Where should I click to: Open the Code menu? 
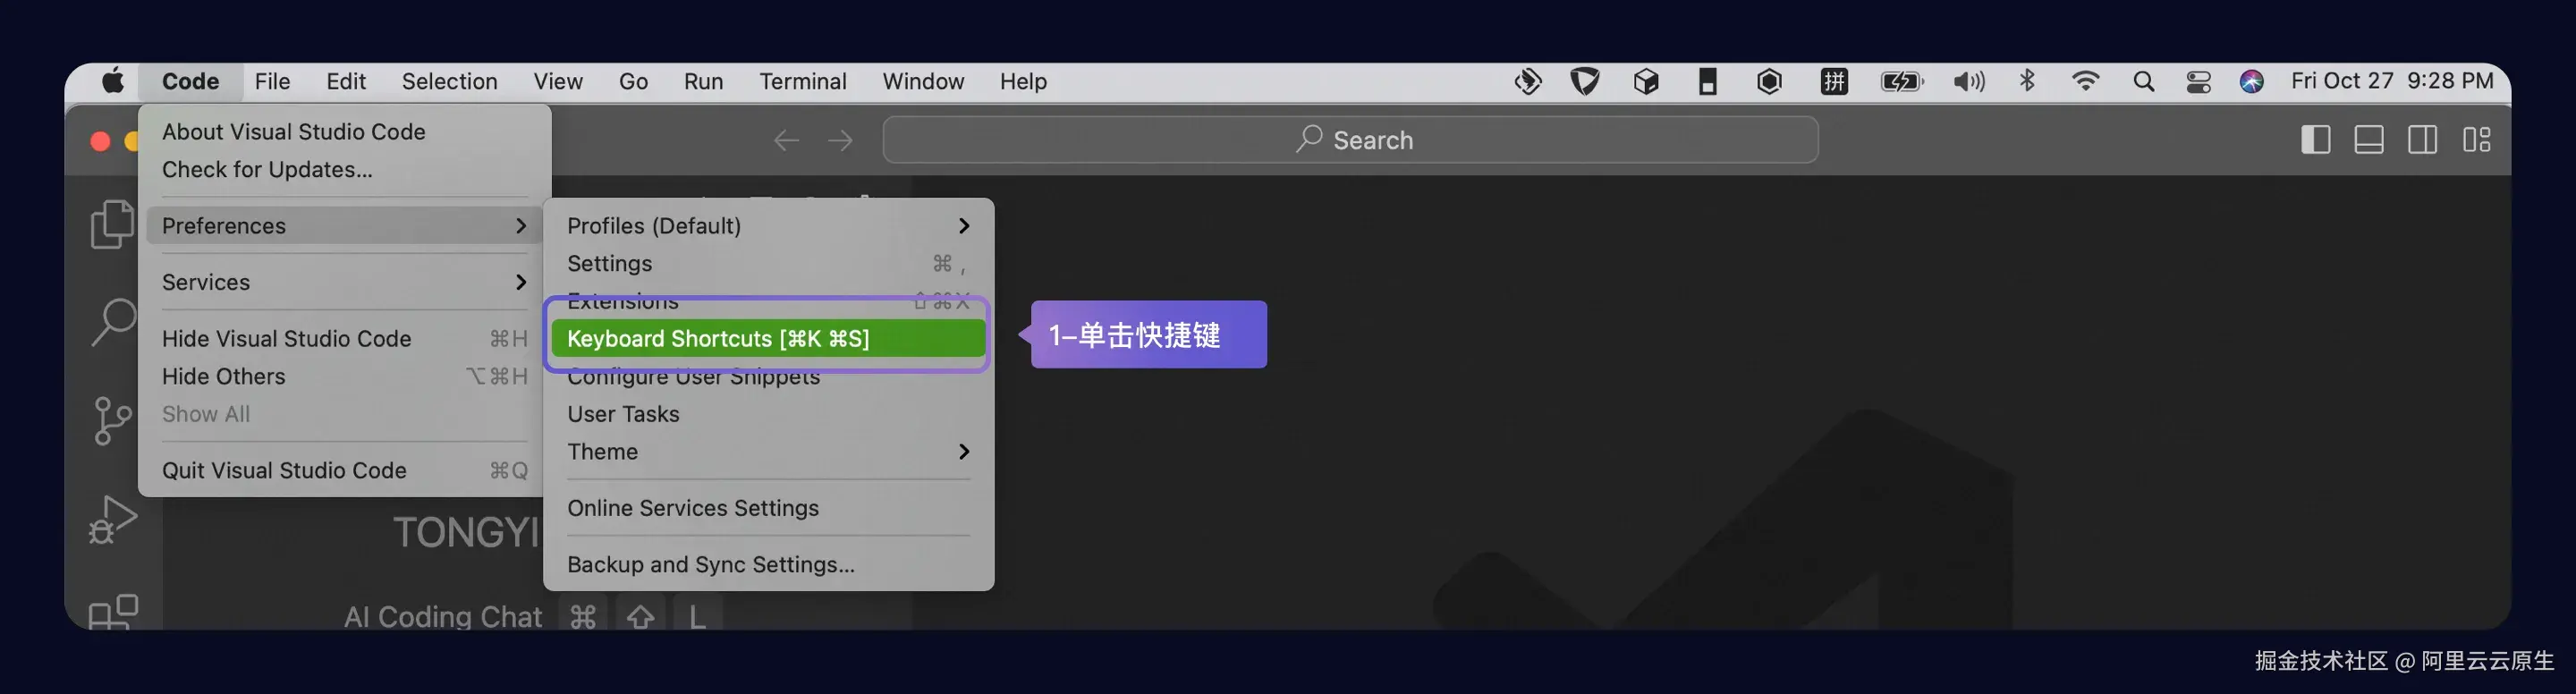click(x=190, y=81)
